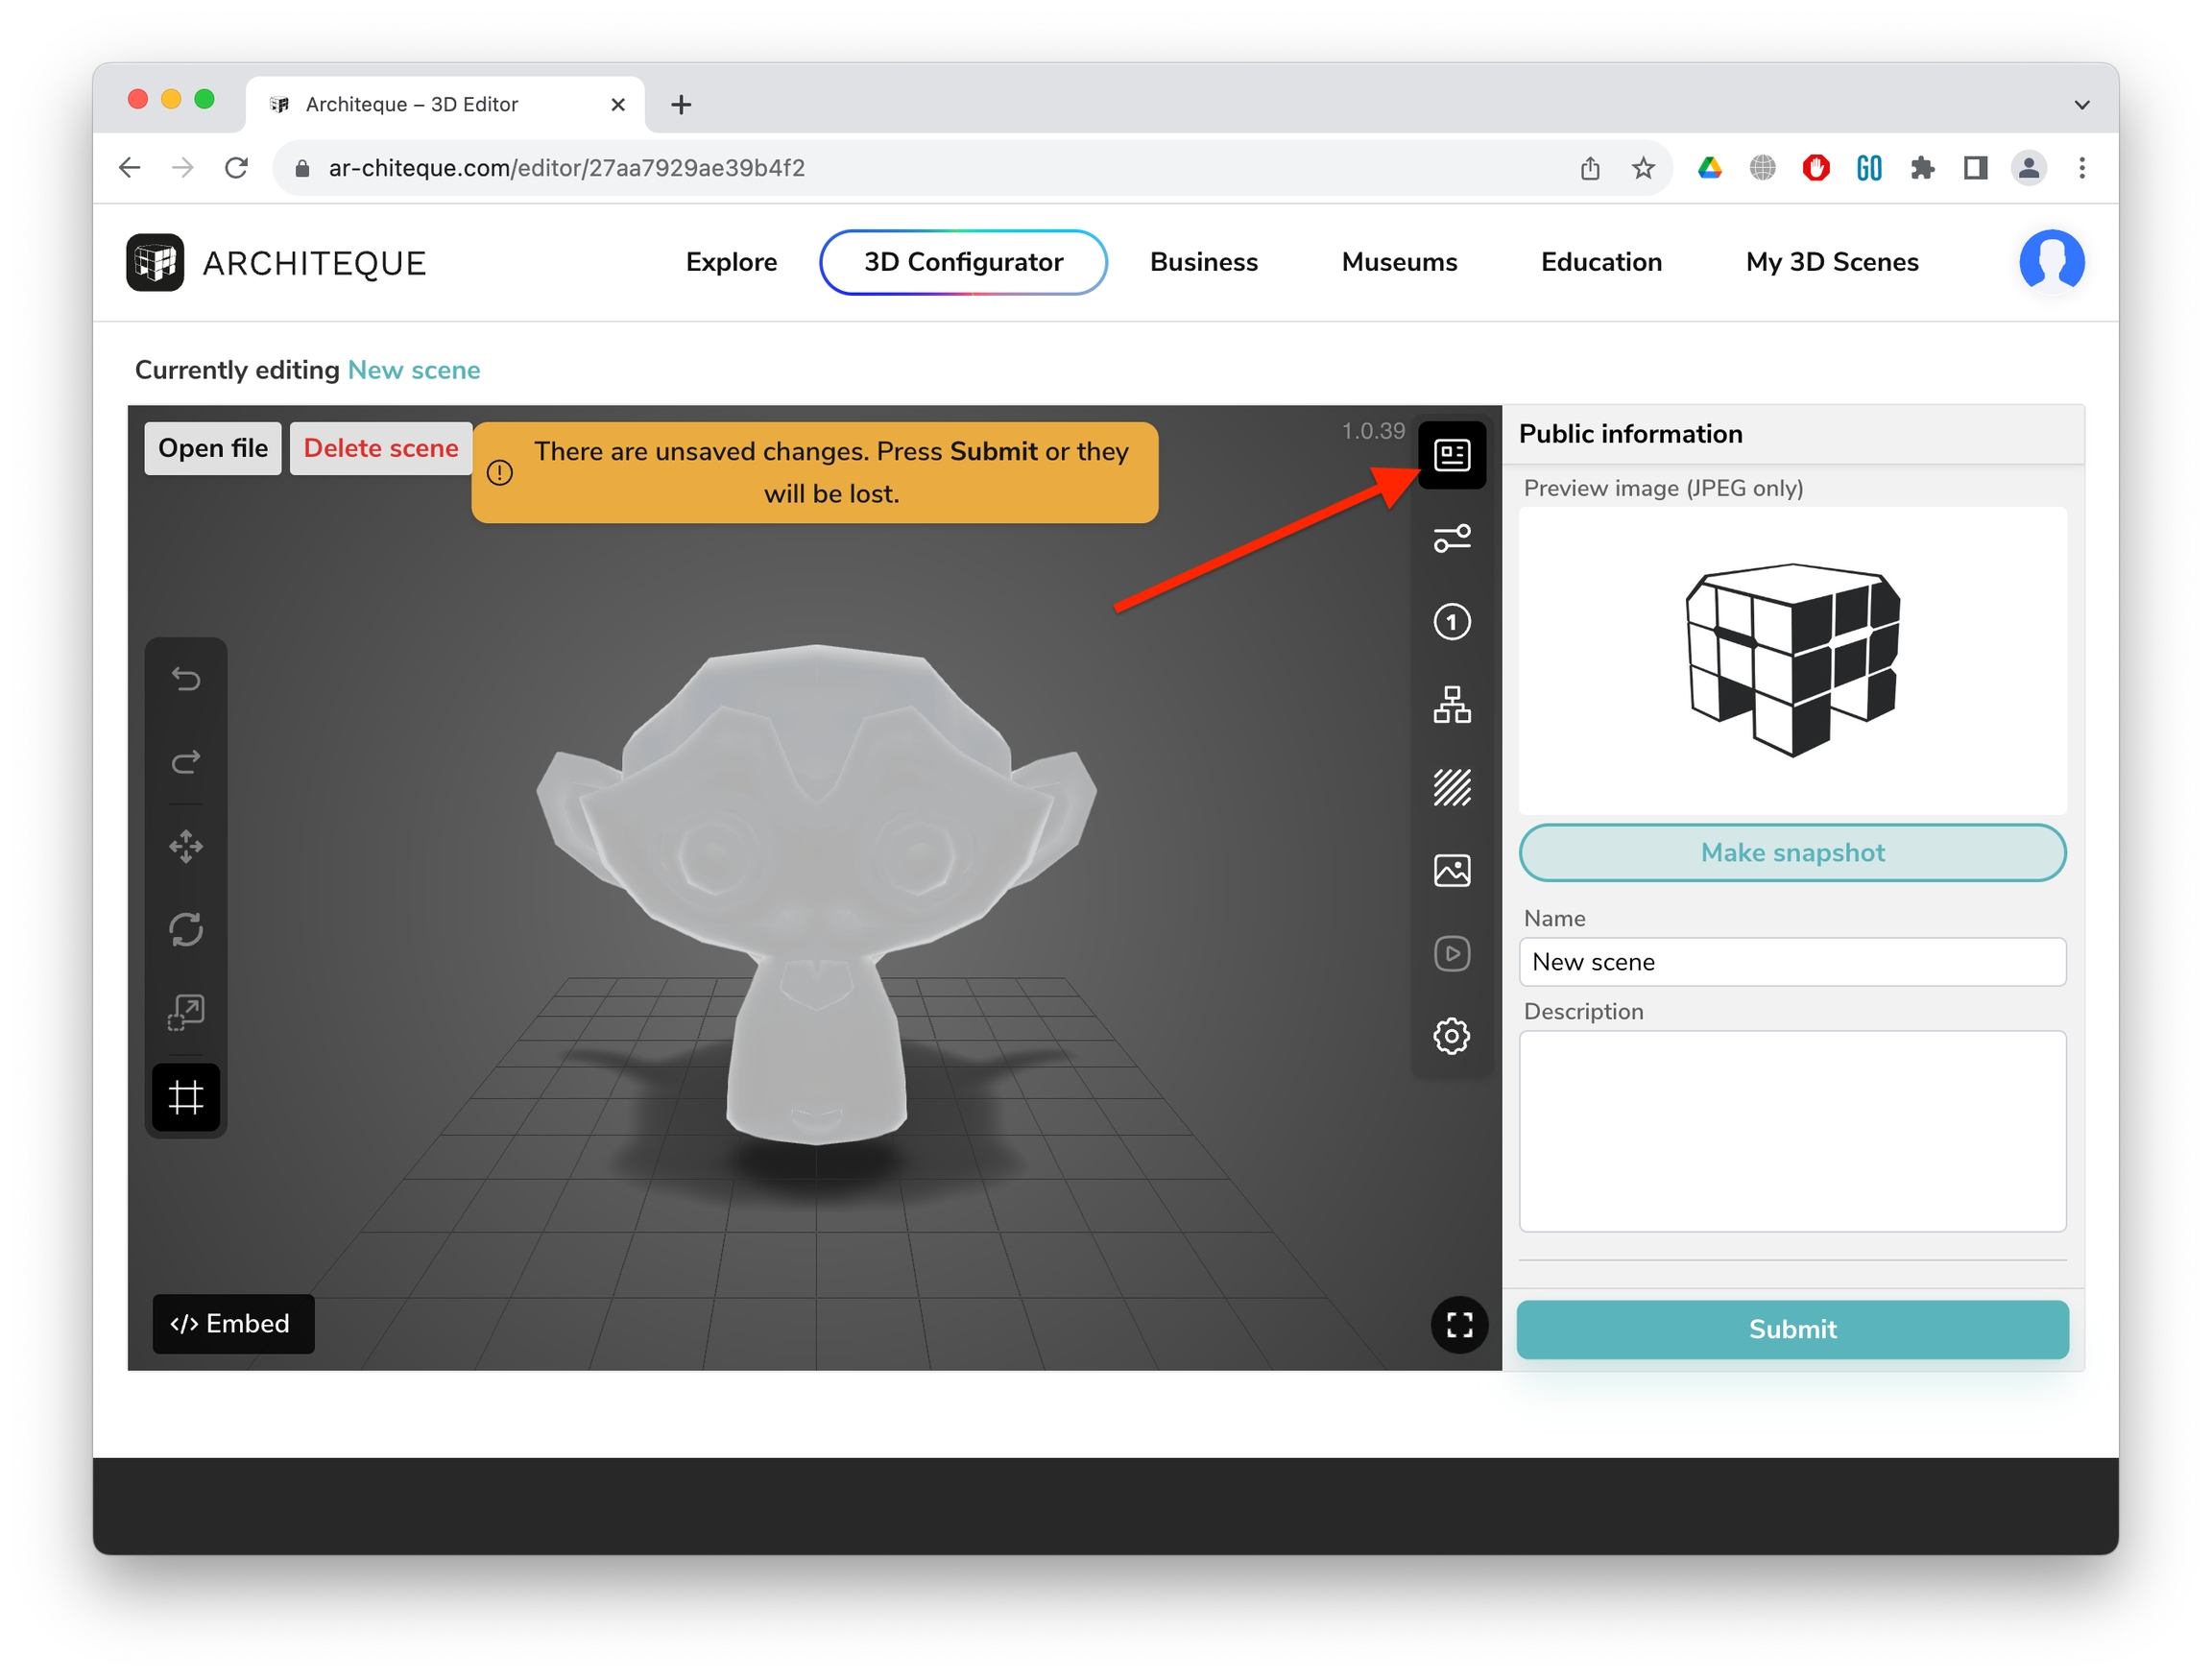Open the image background panel icon
Viewport: 2212px width, 1678px height.
tap(1451, 871)
